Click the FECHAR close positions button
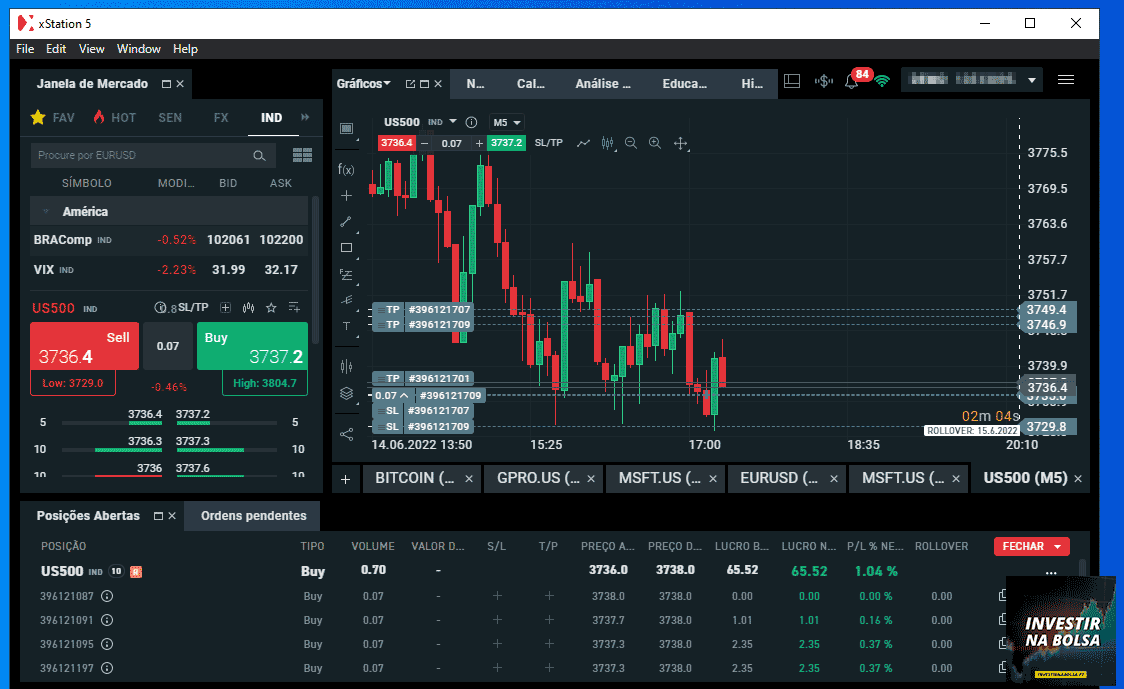This screenshot has width=1124, height=689. 1023,546
